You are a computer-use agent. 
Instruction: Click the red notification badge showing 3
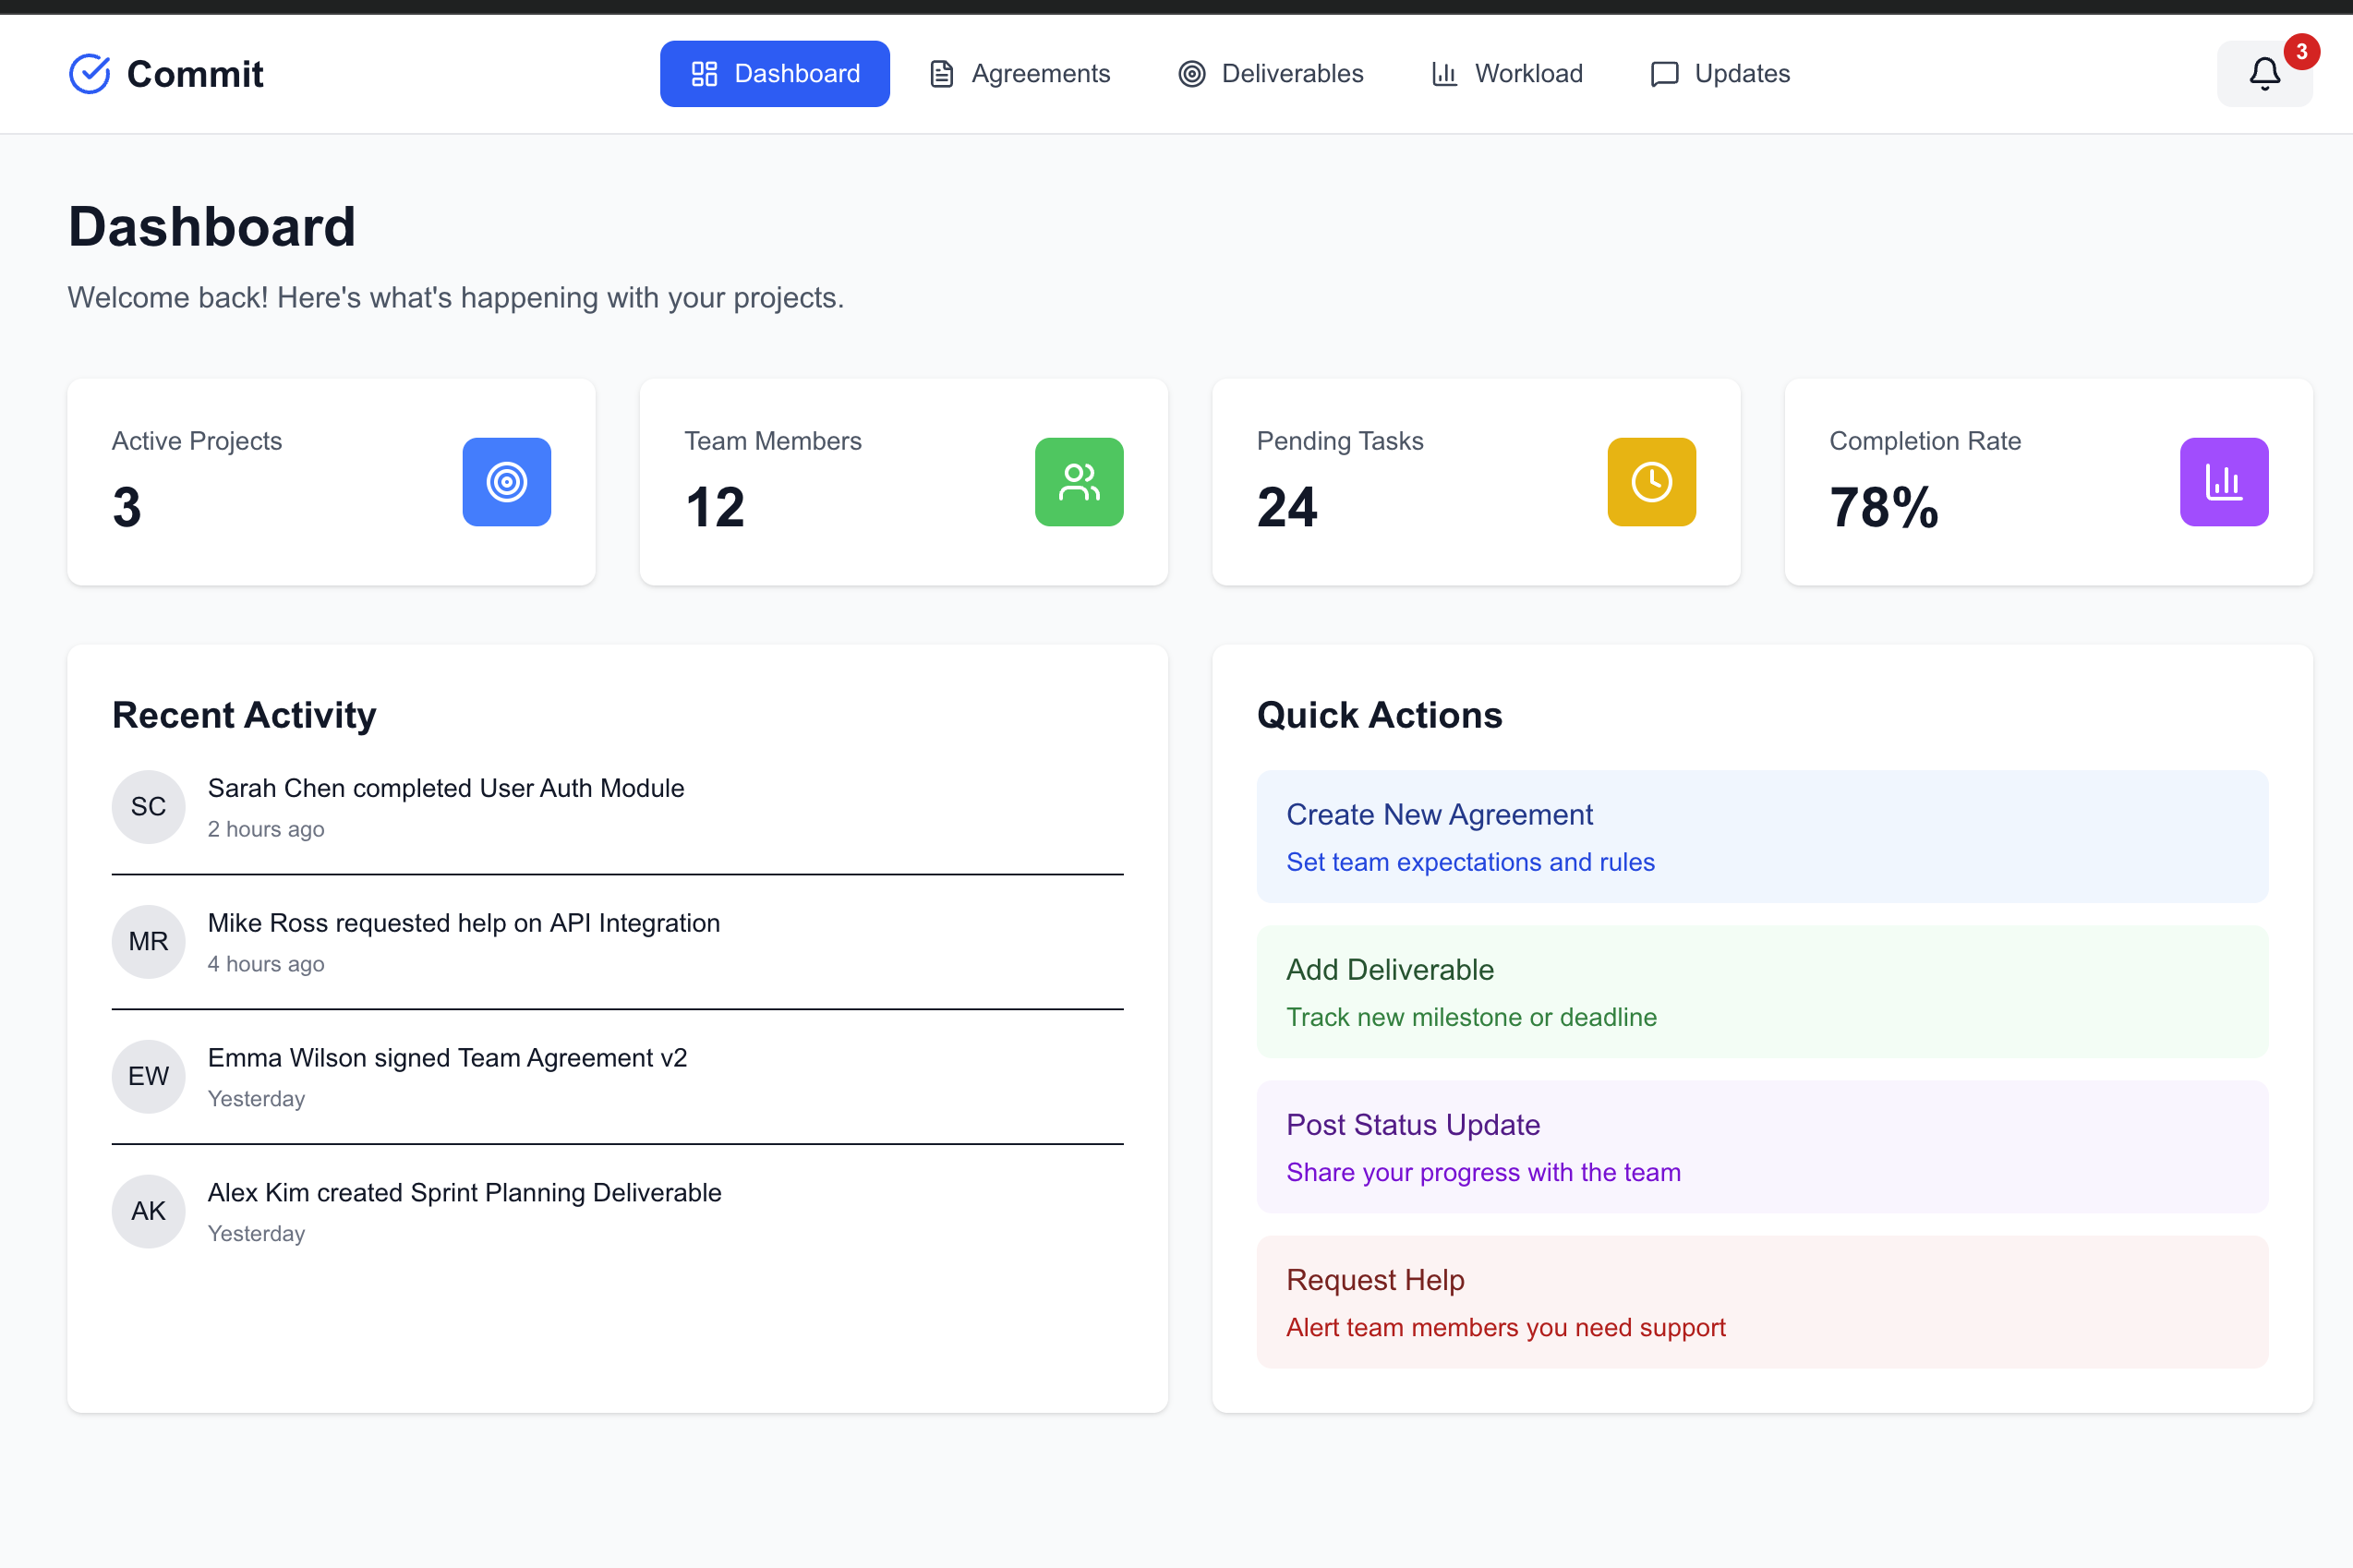pos(2300,51)
